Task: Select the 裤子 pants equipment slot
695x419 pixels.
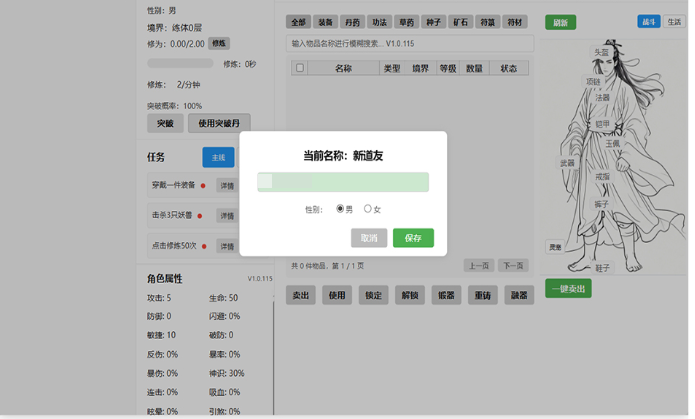Action: click(601, 204)
